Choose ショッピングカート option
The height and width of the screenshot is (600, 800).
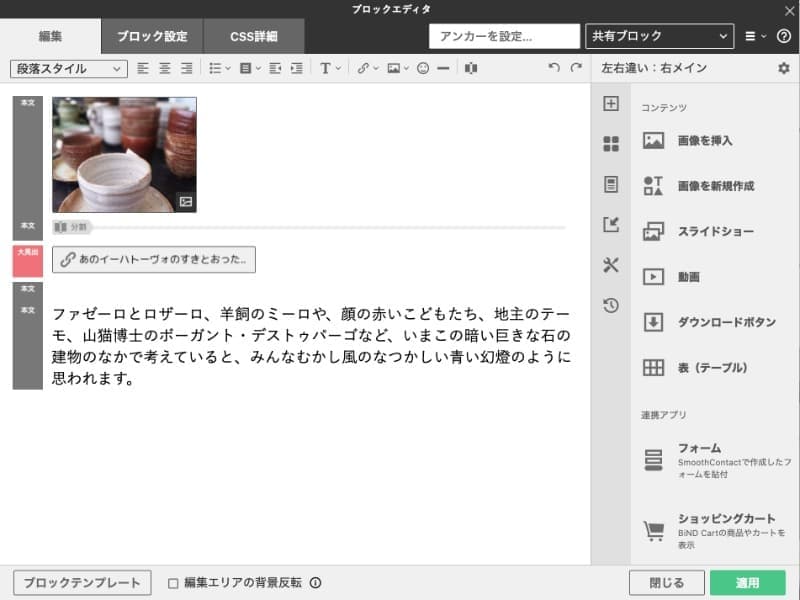714,531
